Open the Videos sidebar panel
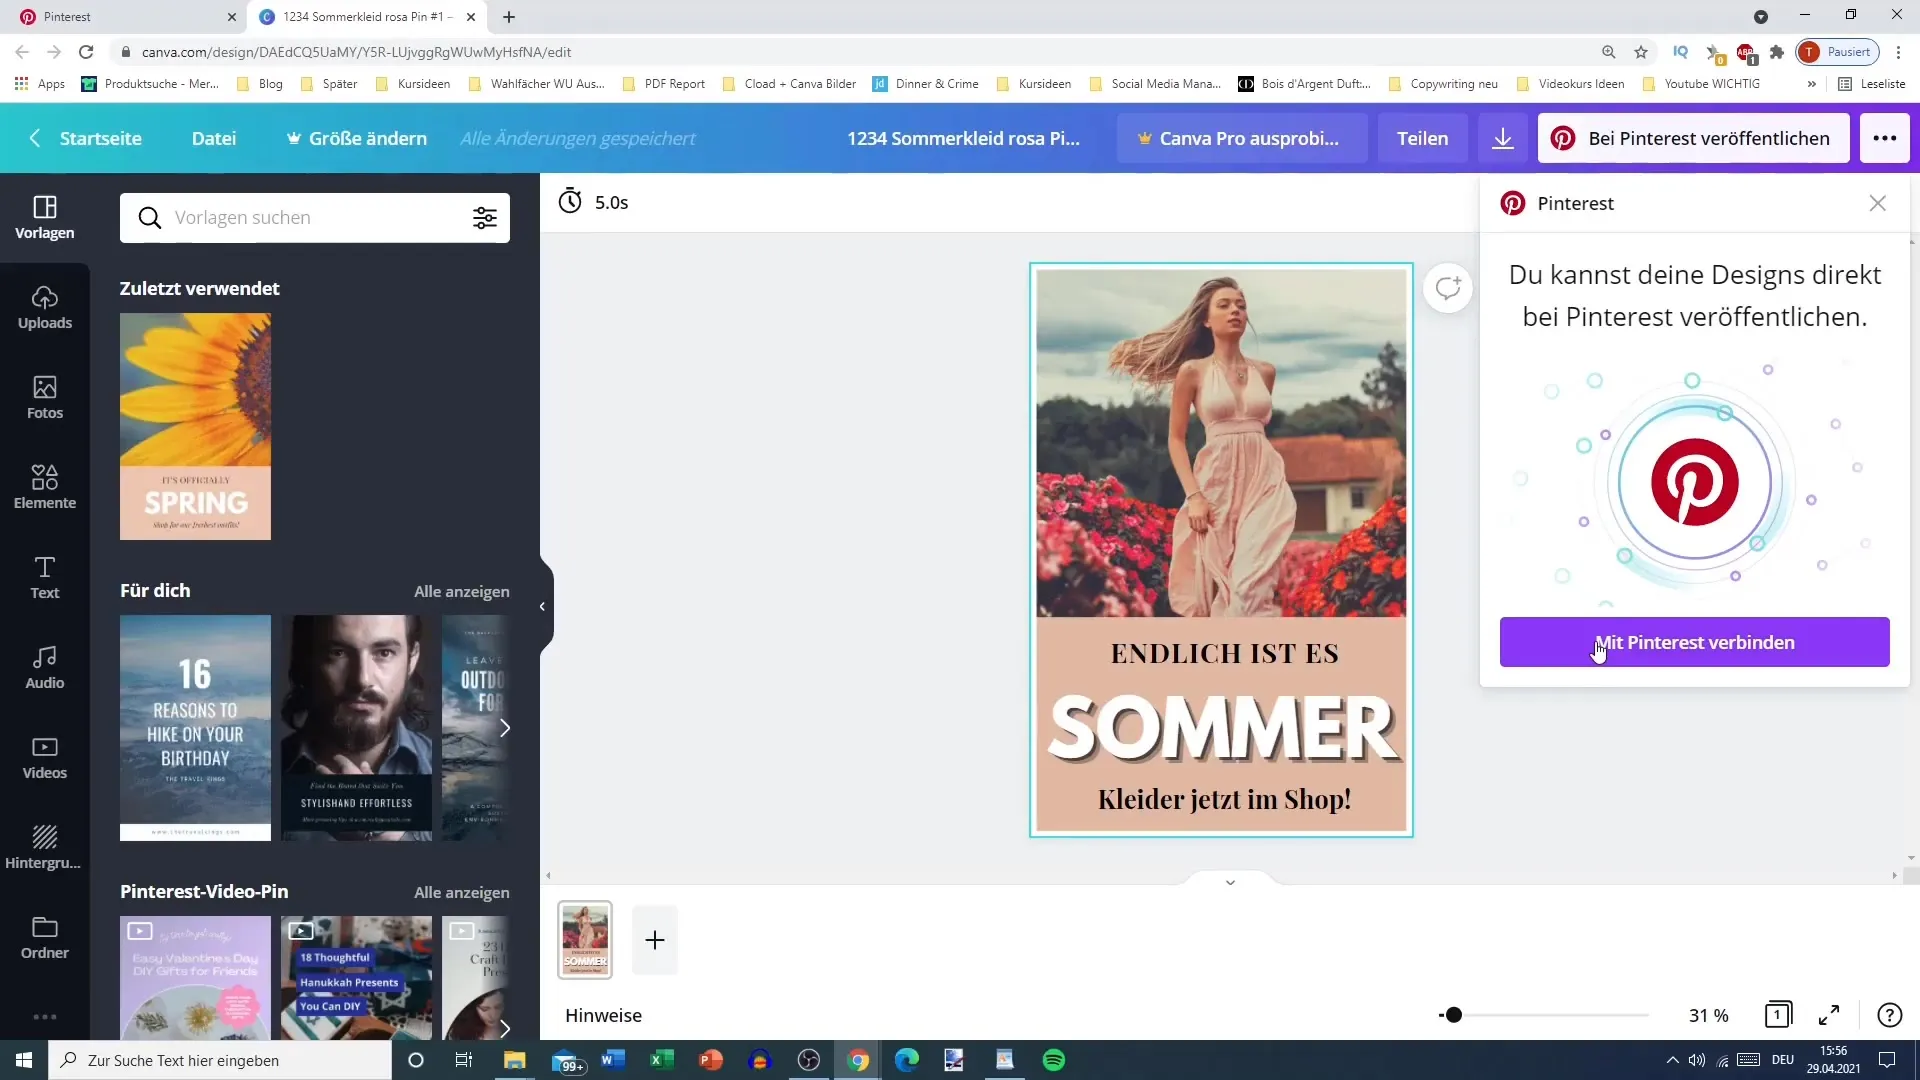The height and width of the screenshot is (1080, 1920). pos(44,757)
